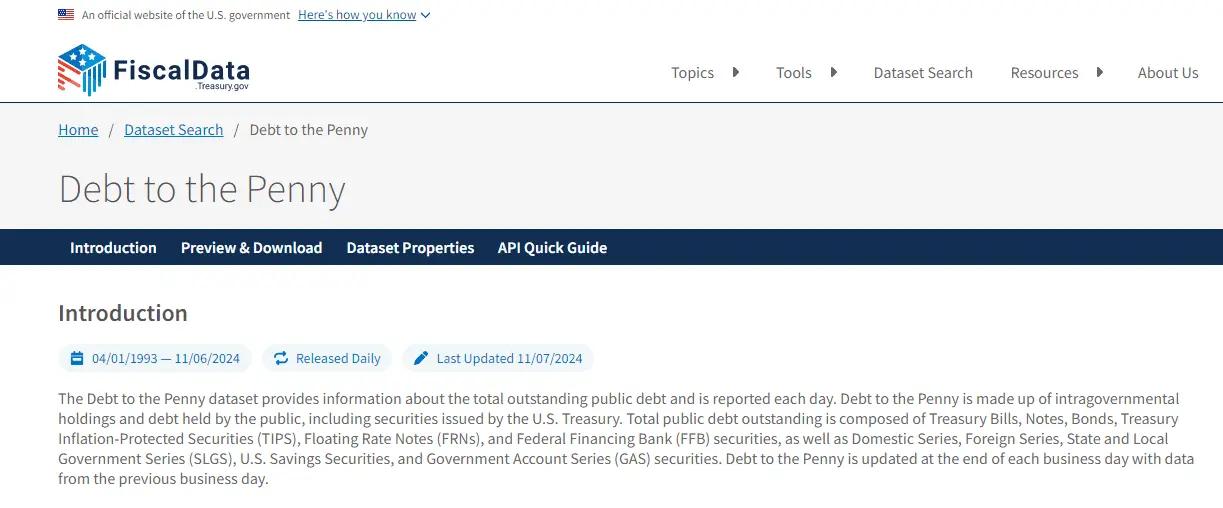Jump to API Quick Guide tab
Image resolution: width=1223 pixels, height=508 pixels.
552,248
